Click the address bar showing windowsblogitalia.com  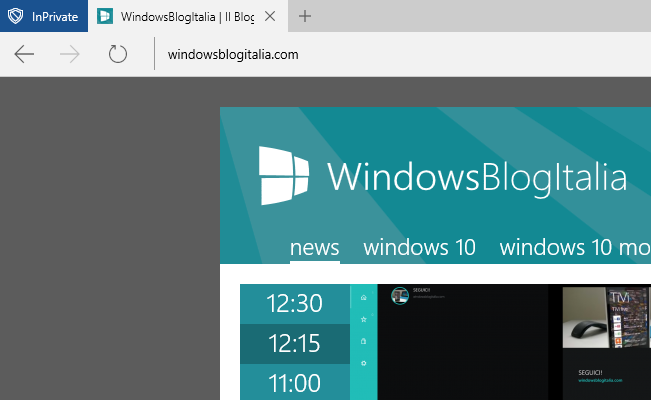click(x=233, y=54)
